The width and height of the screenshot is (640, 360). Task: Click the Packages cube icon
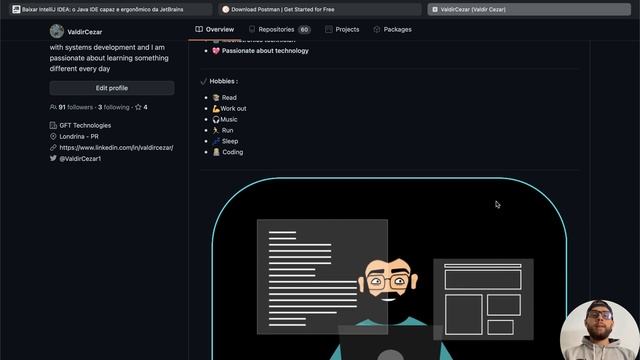(377, 29)
